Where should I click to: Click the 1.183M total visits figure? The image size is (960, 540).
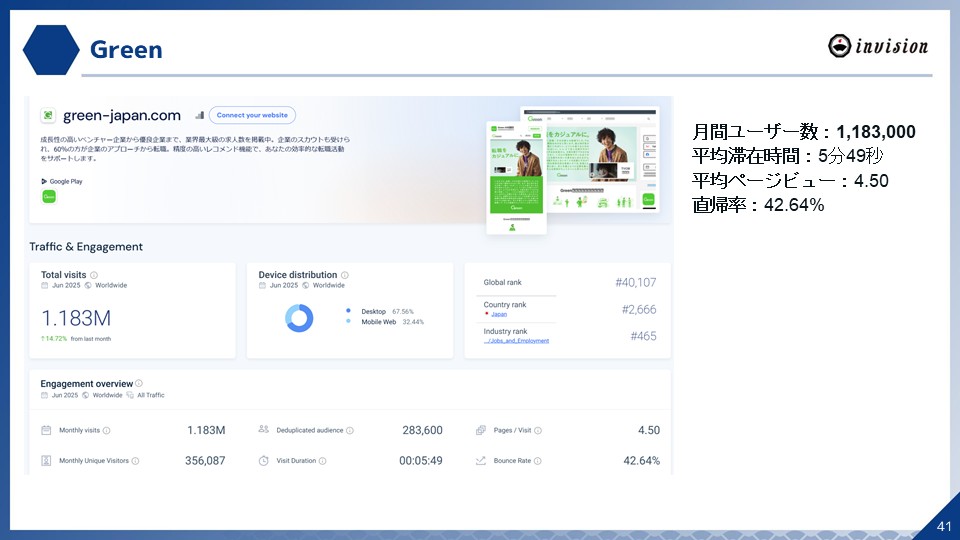pos(76,318)
